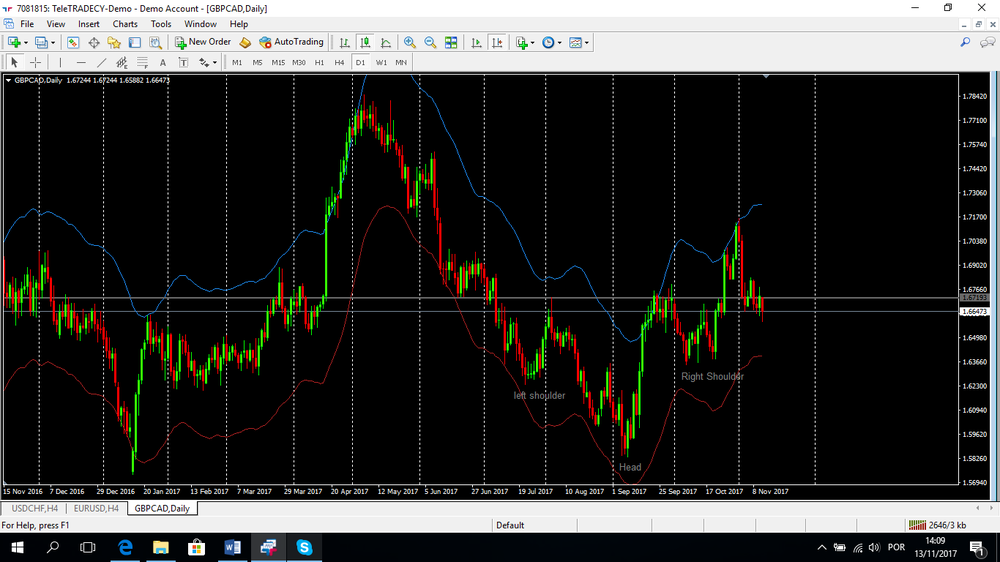Switch timeframe to M1
The image size is (1000, 562).
237,63
